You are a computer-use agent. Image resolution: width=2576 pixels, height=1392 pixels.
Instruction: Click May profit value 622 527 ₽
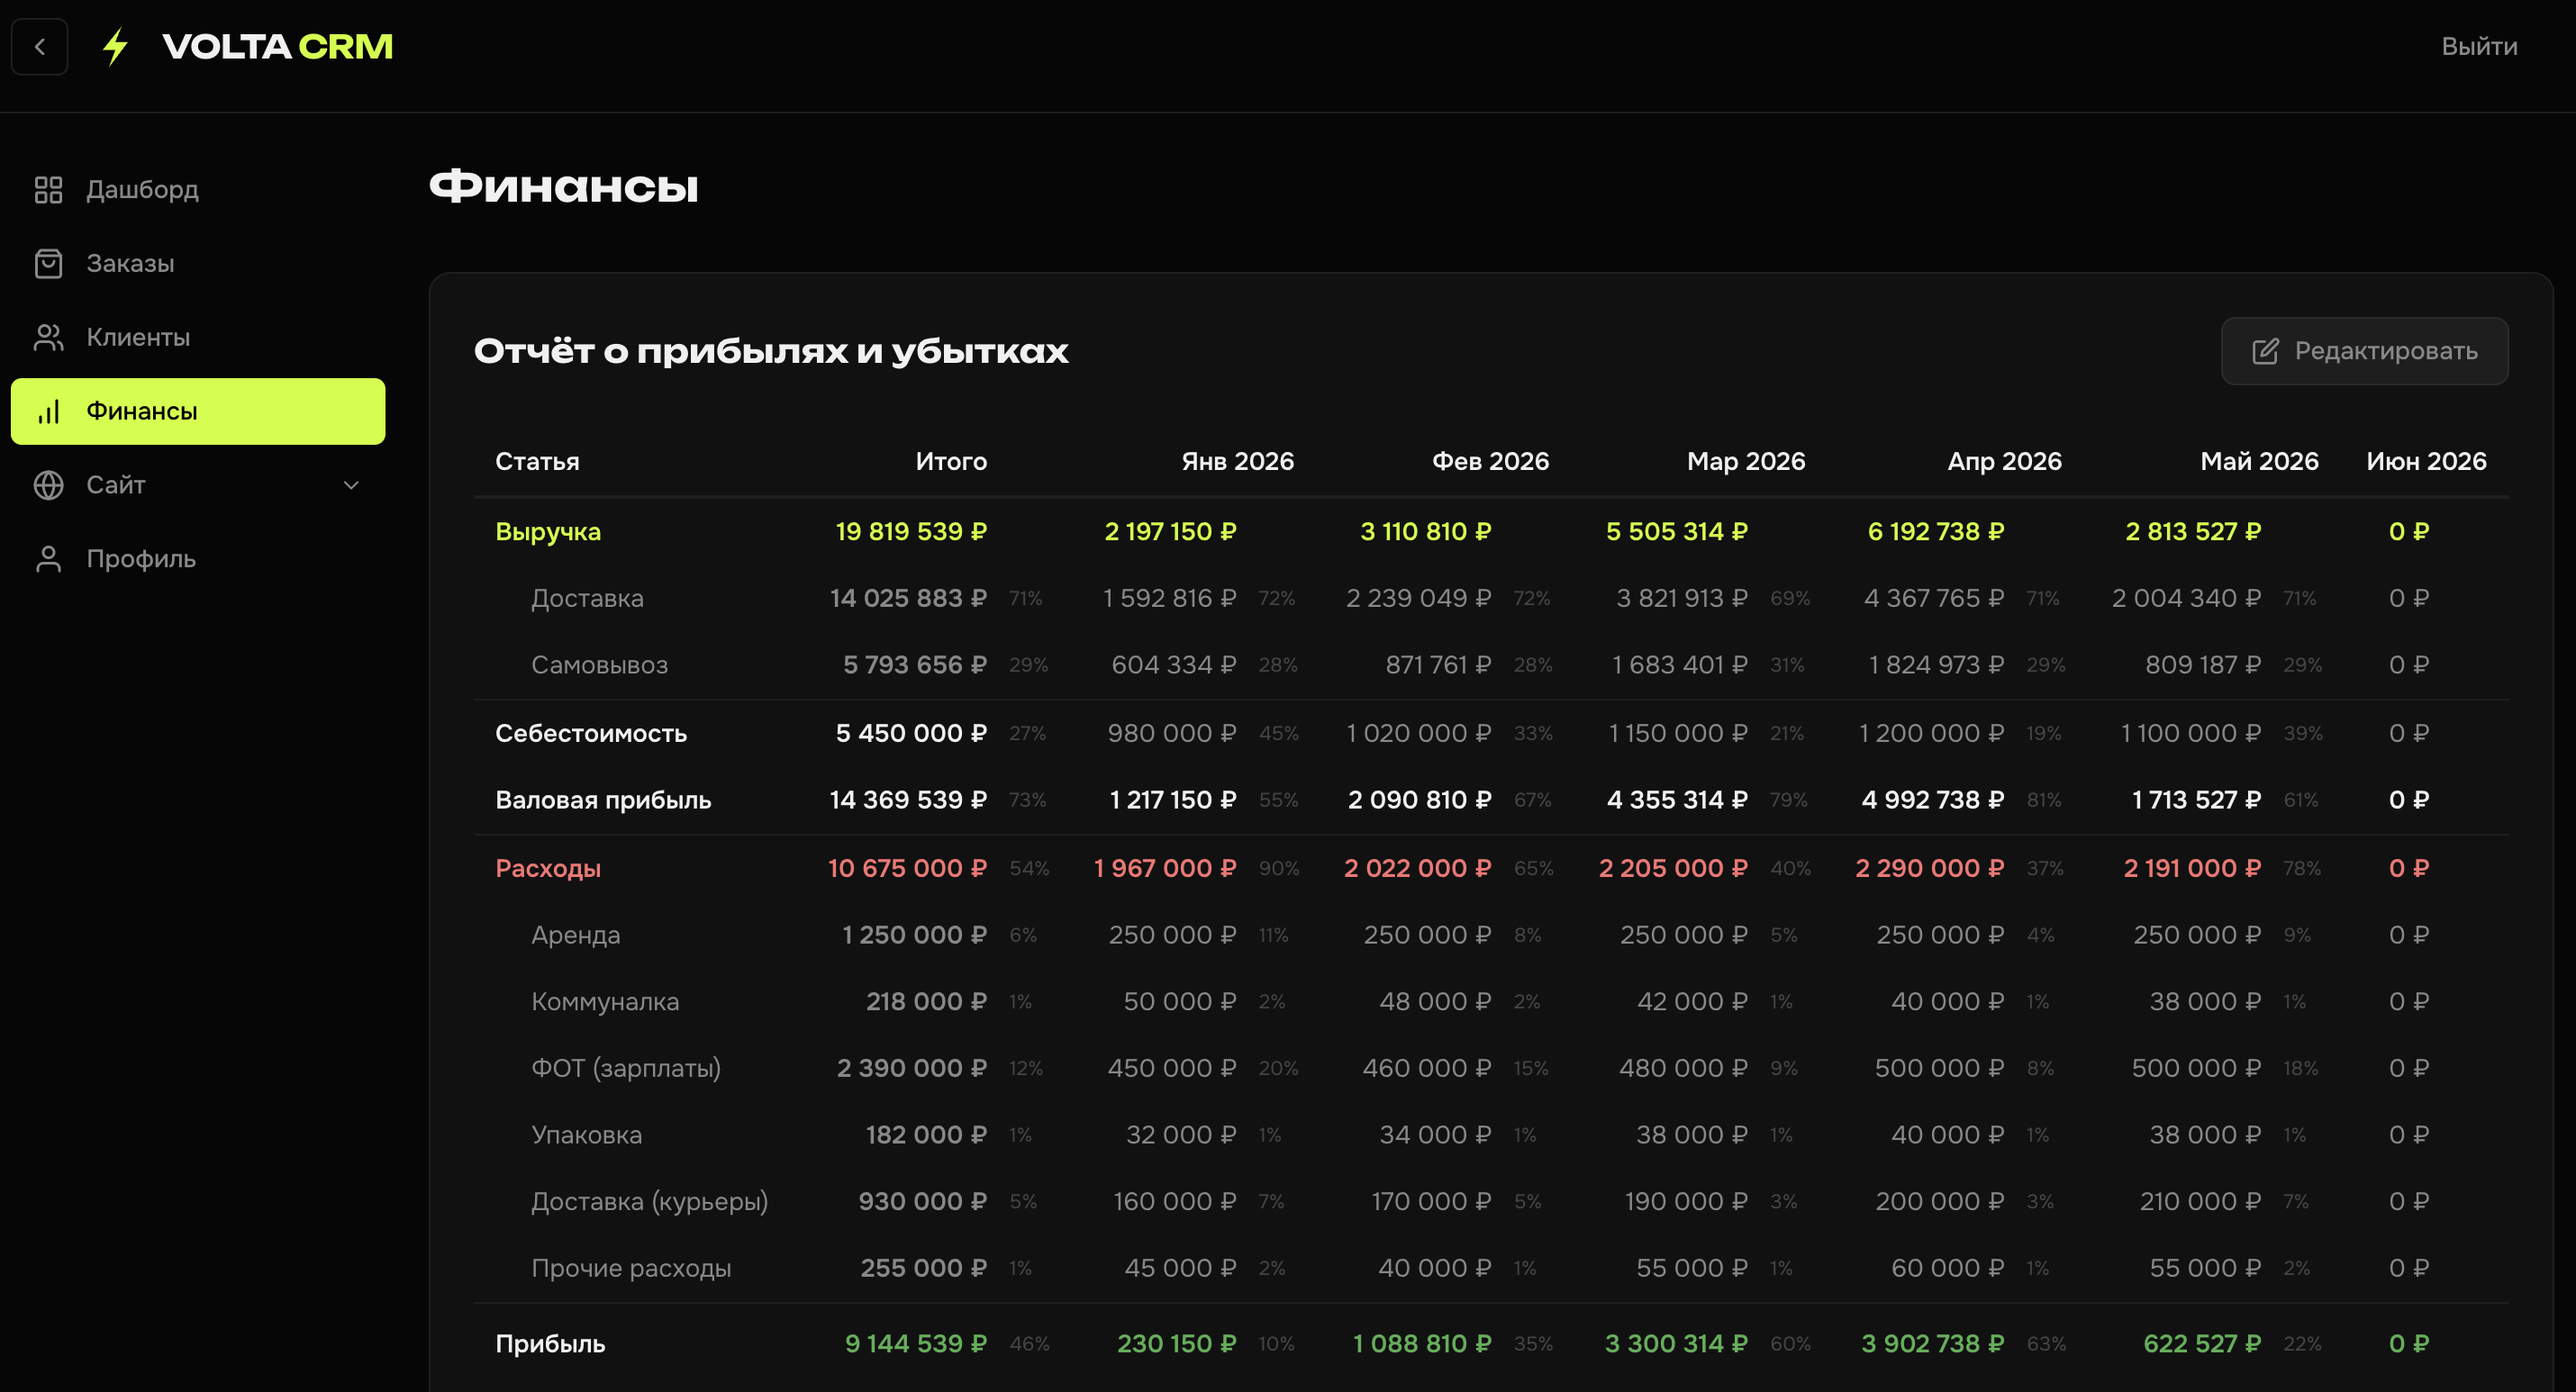(x=2202, y=1343)
